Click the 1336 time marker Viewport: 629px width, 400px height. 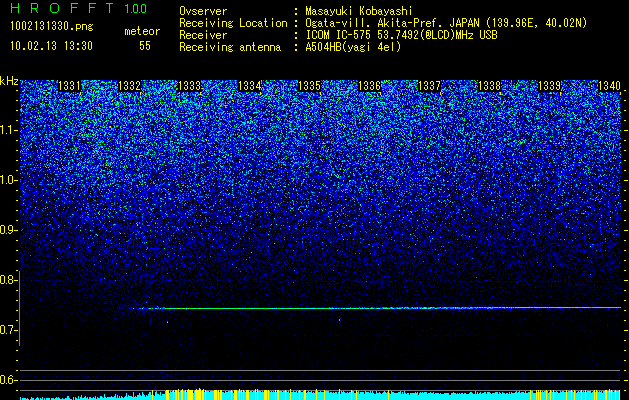tap(369, 86)
